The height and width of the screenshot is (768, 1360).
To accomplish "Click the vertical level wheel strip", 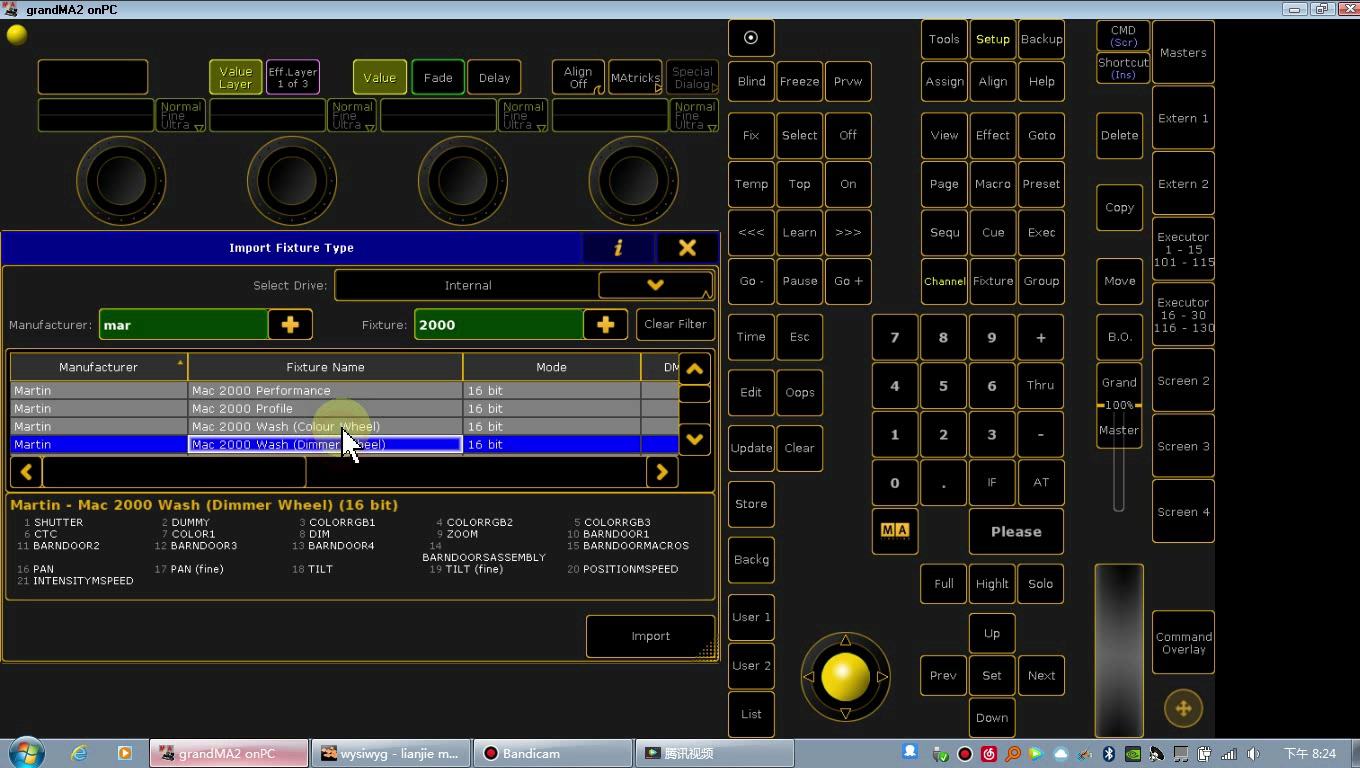I will 1119,651.
